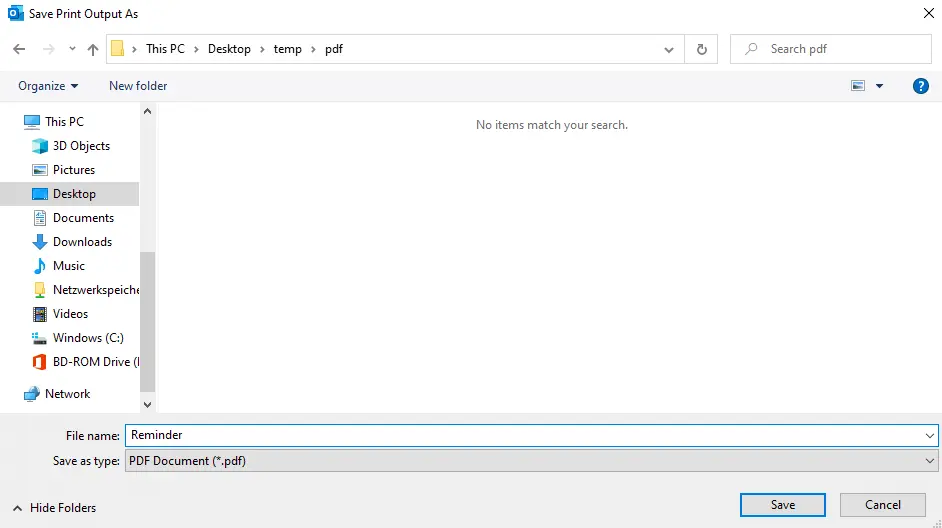This screenshot has width=942, height=528.
Task: Select 'pdf' in the address breadcrumb
Action: tap(333, 49)
